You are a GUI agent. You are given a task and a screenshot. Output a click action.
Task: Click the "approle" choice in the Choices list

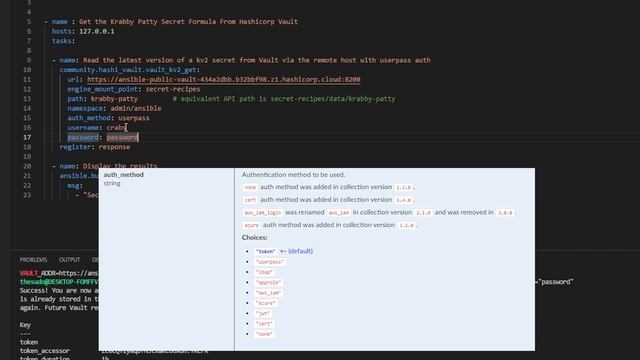268,282
